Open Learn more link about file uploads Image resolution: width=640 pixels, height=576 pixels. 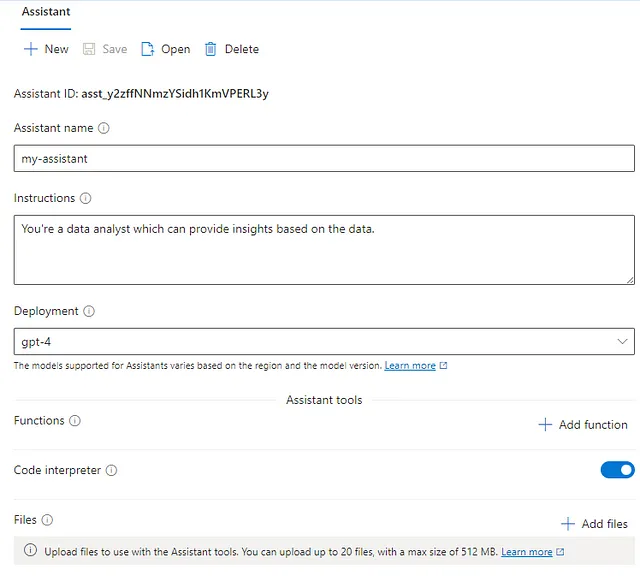pos(527,552)
